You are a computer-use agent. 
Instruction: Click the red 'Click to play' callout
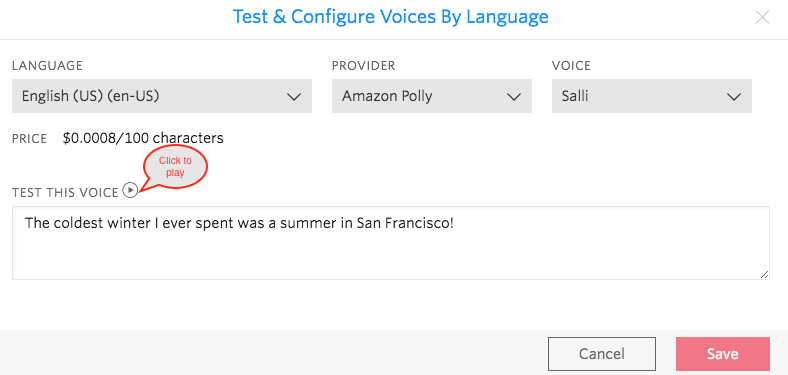coord(175,167)
